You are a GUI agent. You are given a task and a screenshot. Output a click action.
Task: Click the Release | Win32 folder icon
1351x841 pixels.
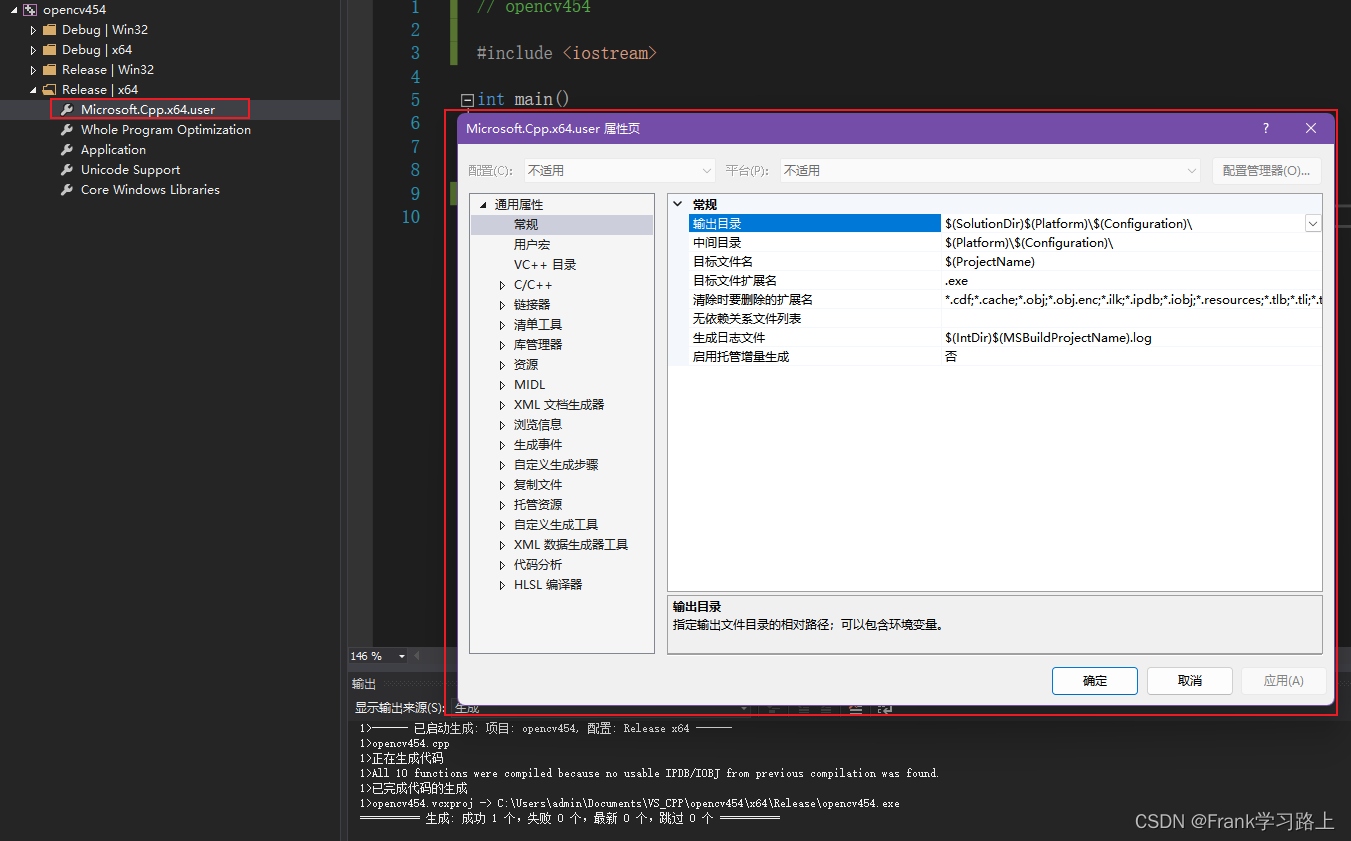tap(50, 70)
